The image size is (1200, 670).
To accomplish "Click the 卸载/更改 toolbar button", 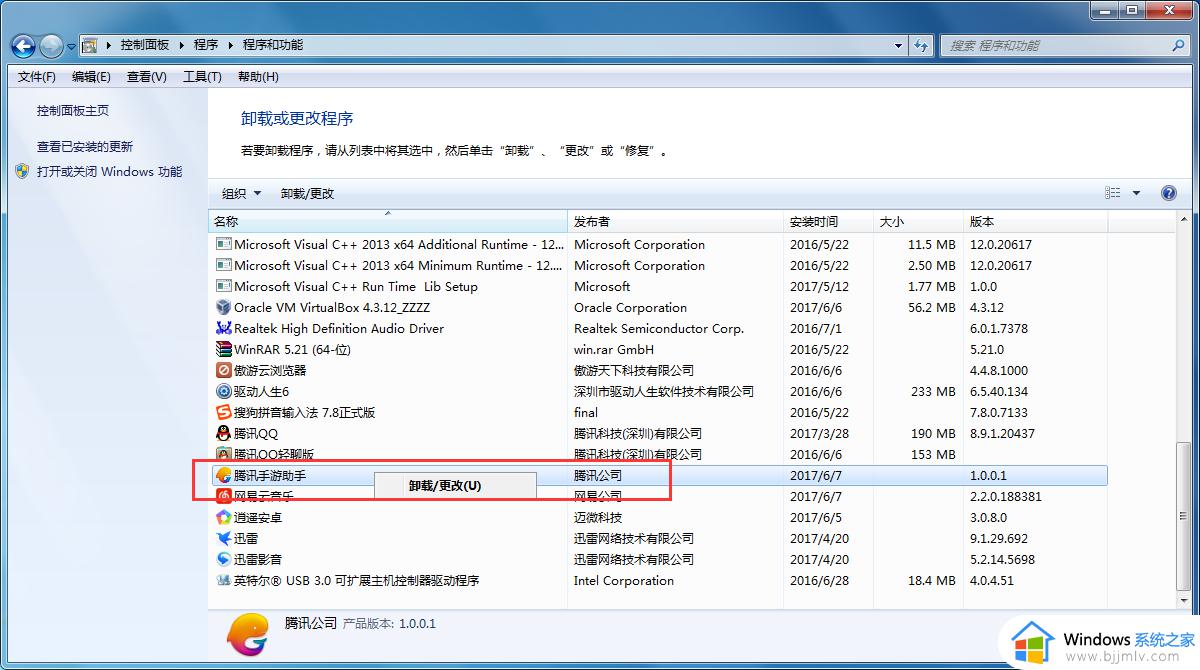I will 307,193.
